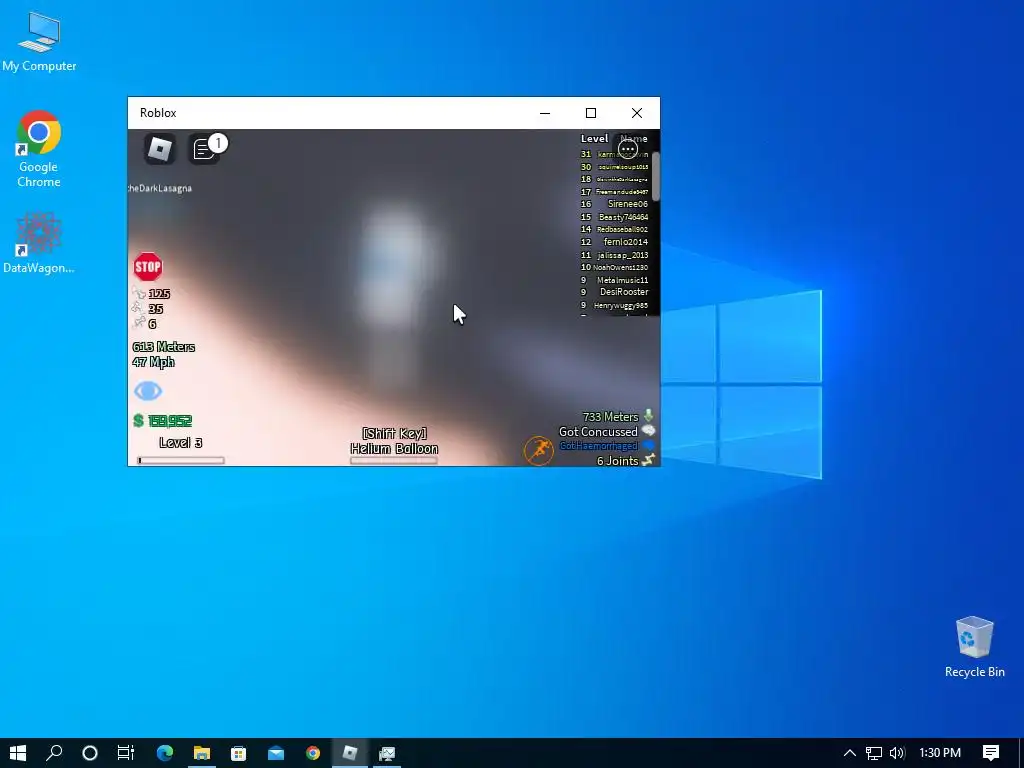Maximize the Roblox window

[x=591, y=113]
